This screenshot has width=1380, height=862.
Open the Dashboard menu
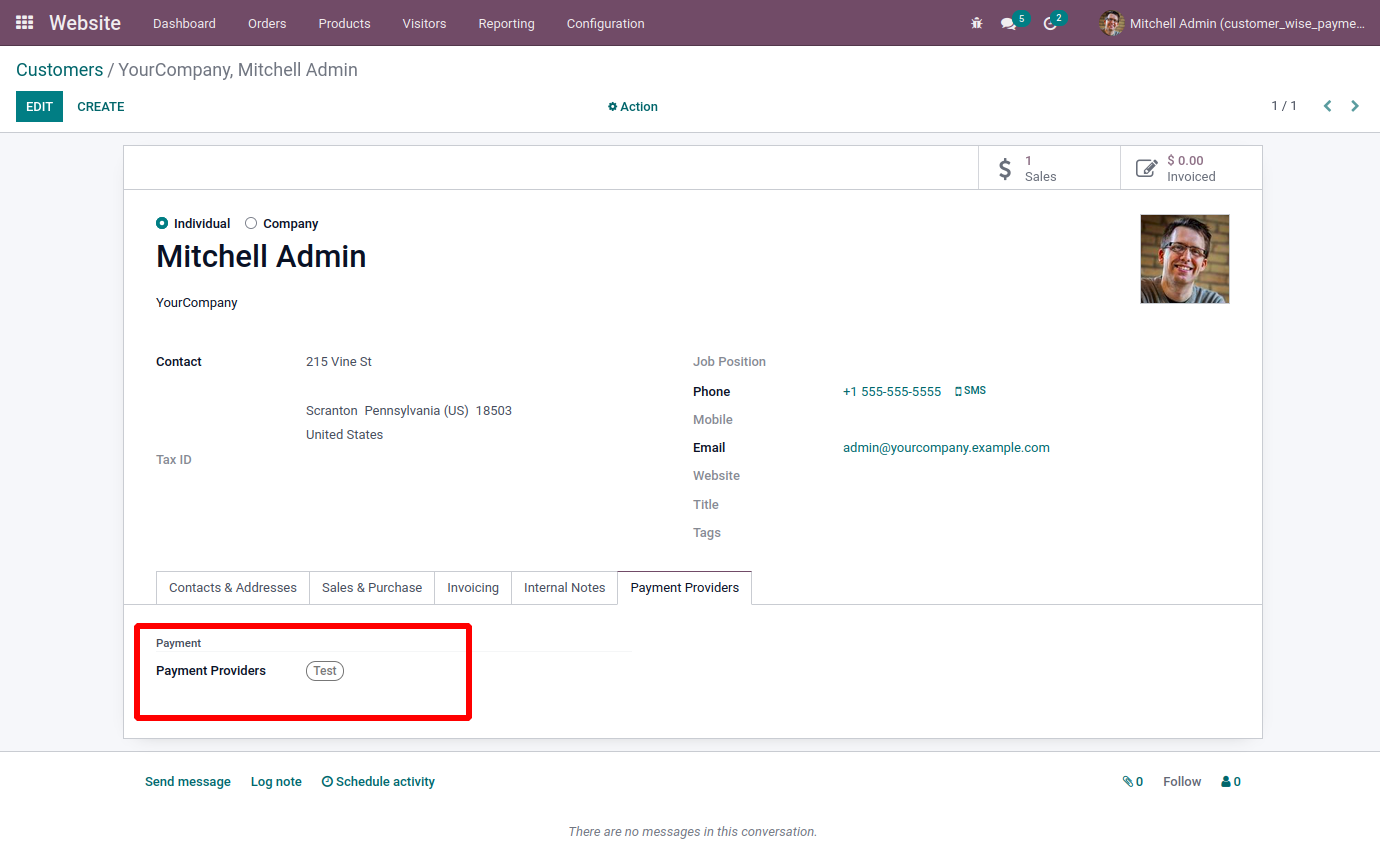pyautogui.click(x=184, y=23)
